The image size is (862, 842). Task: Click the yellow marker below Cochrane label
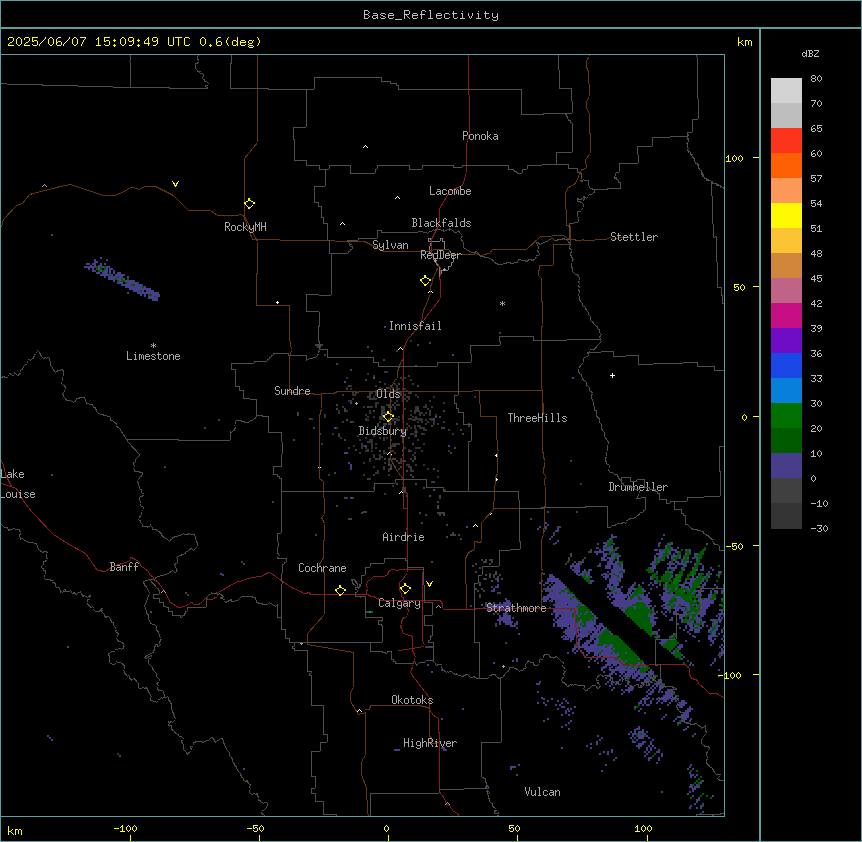pyautogui.click(x=340, y=590)
